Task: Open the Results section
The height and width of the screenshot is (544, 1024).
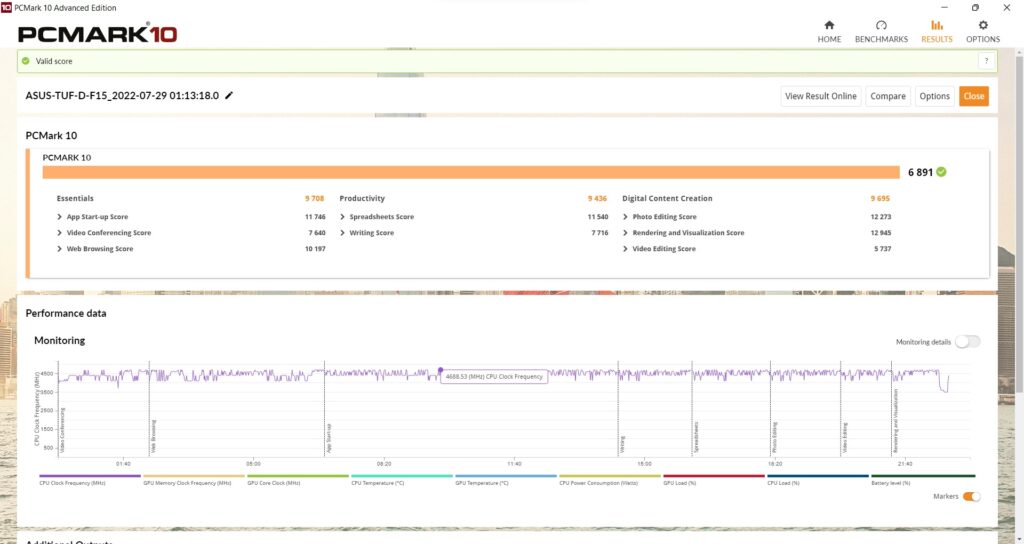Action: coord(936,31)
